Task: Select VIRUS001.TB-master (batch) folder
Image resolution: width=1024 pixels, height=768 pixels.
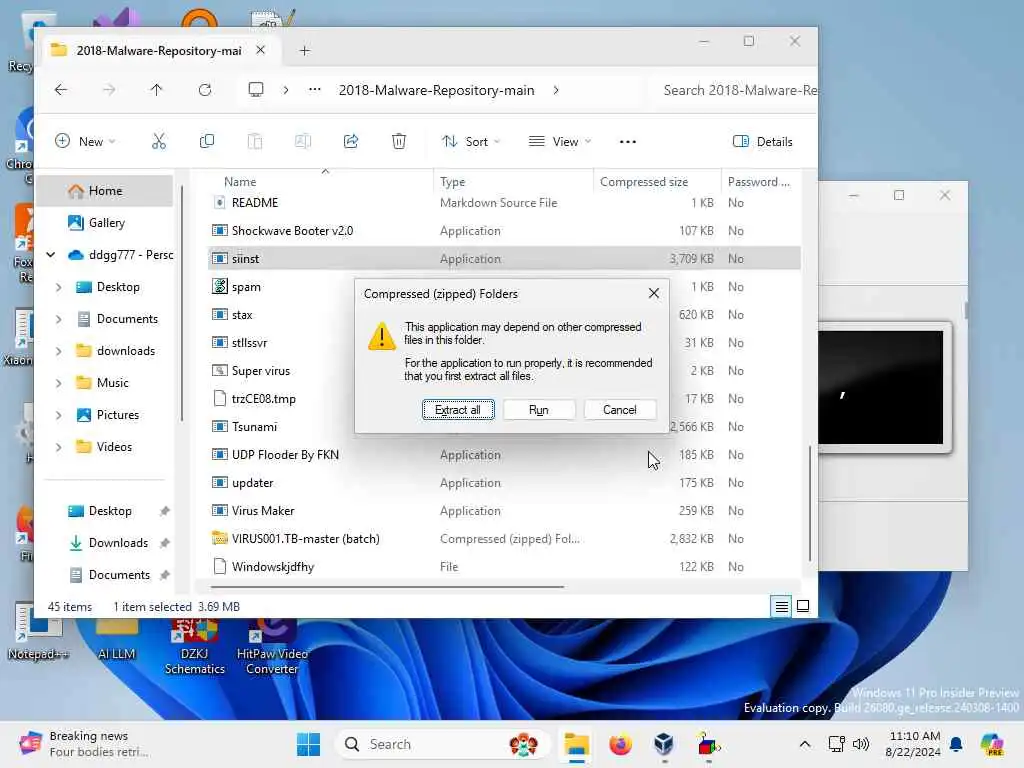Action: tap(504, 539)
